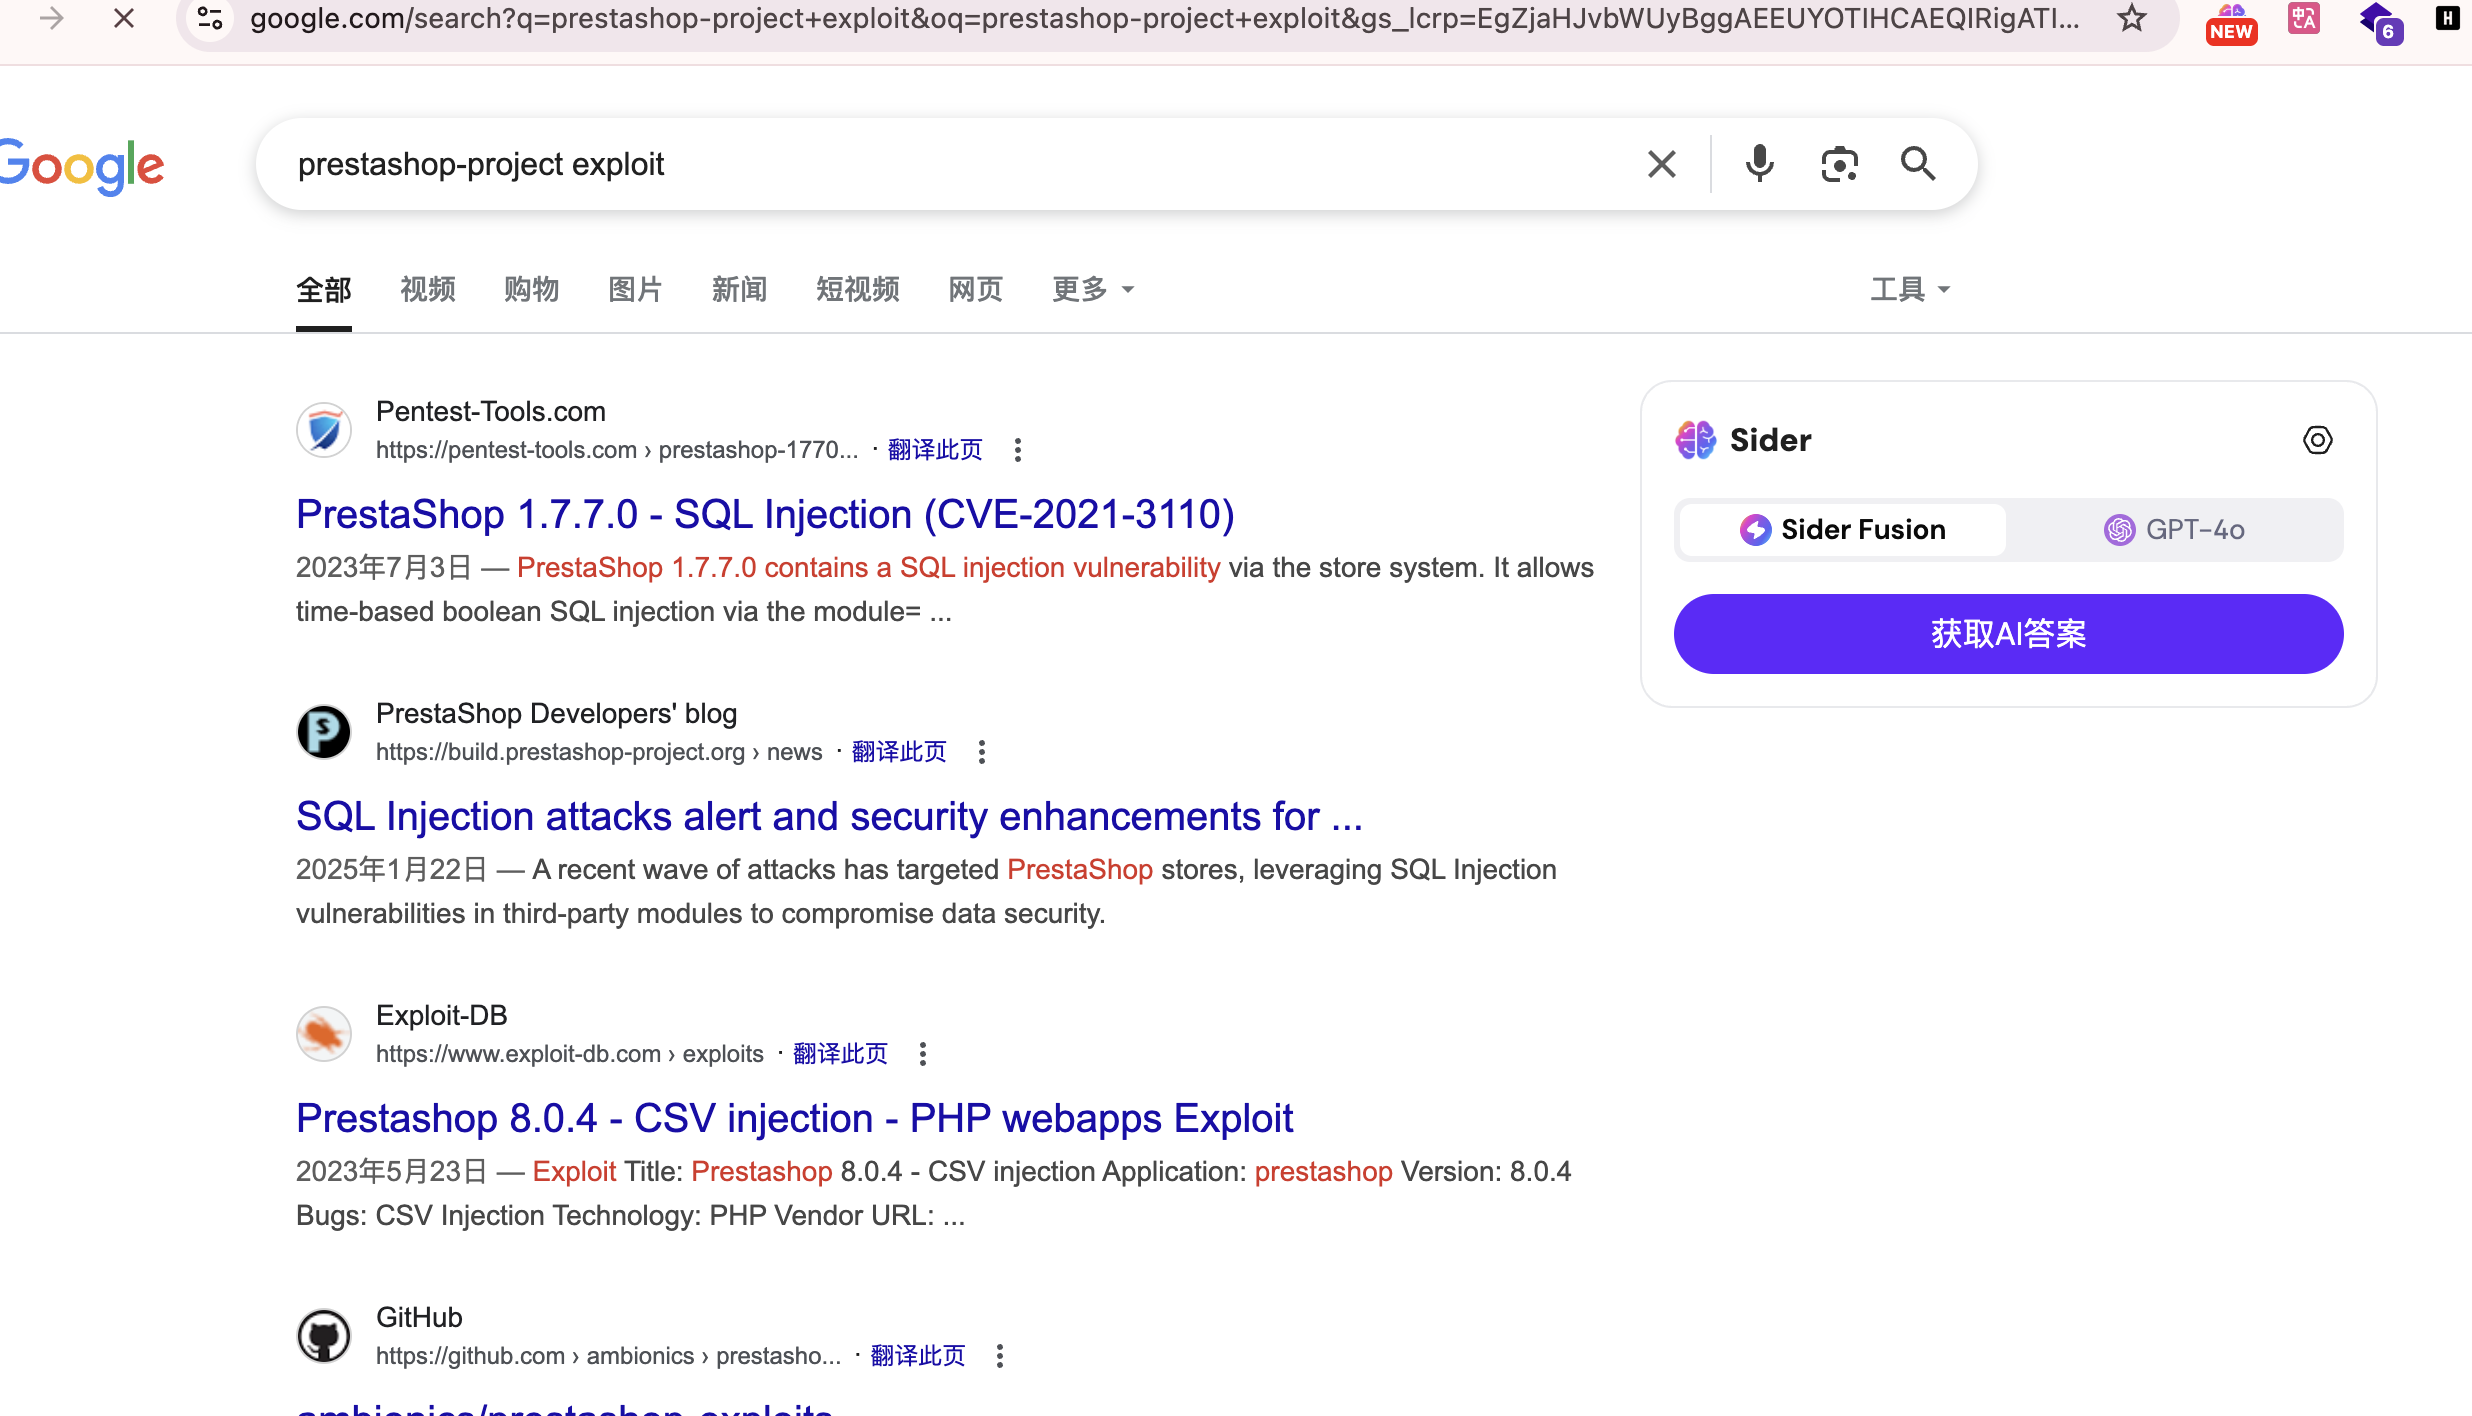Viewport: 2472px width, 1416px height.
Task: Start voice search with the microphone icon
Action: click(1760, 163)
